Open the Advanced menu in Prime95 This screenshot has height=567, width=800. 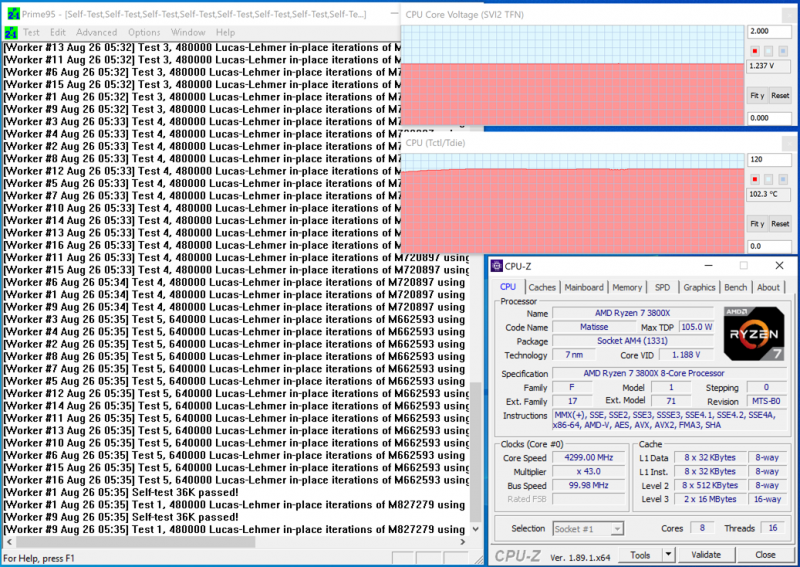[x=96, y=32]
